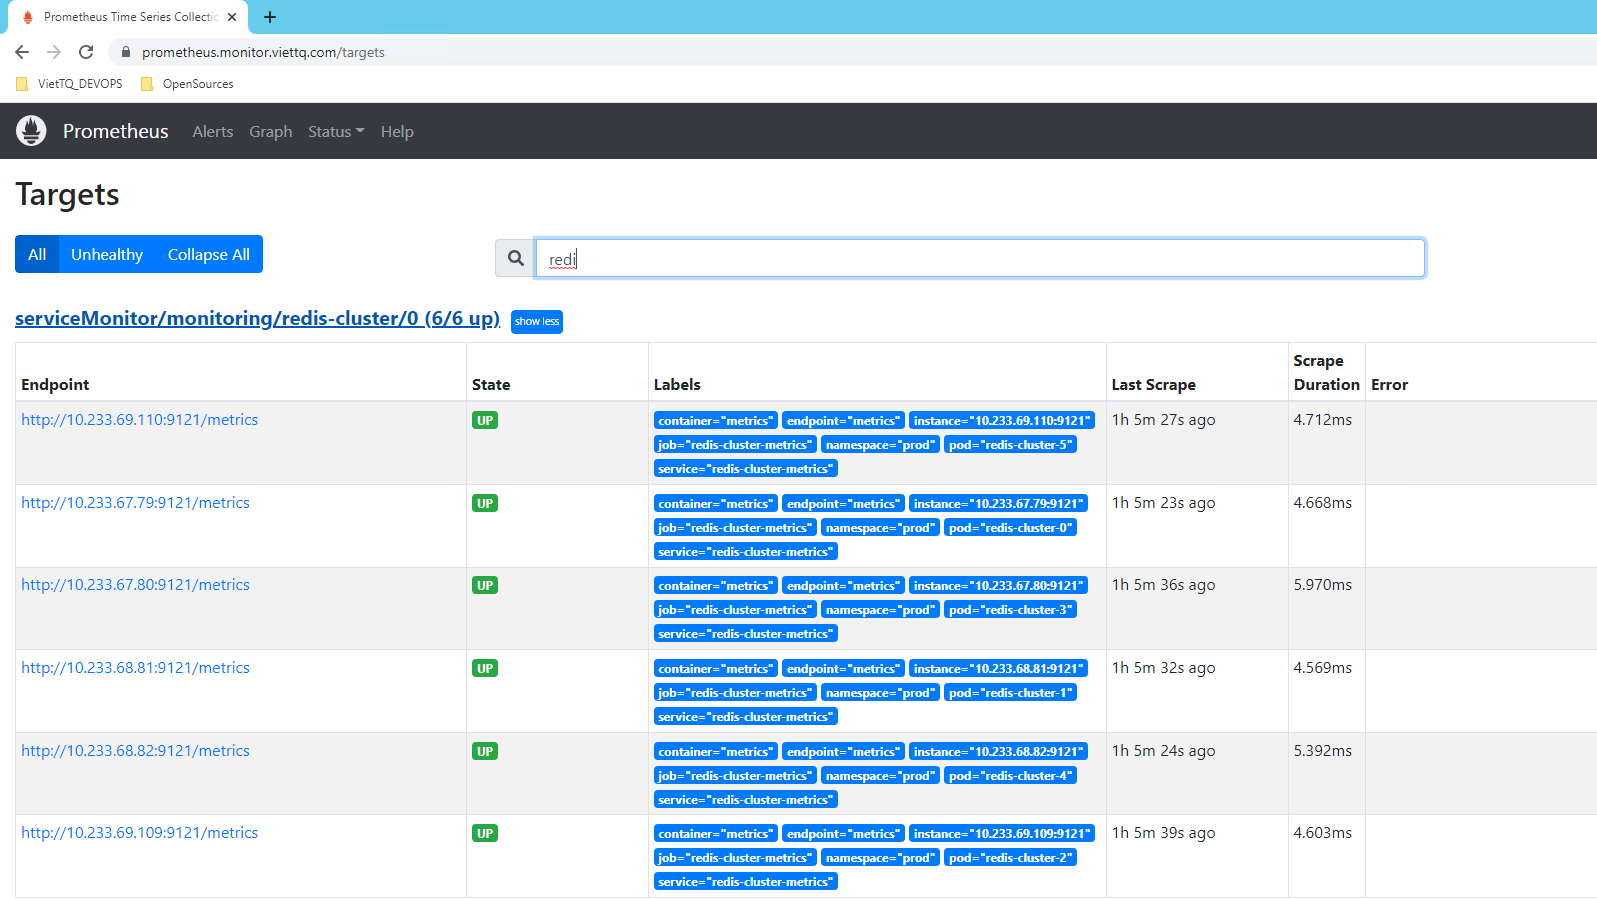1597x899 pixels.
Task: Click the 5.970ms scrape duration value
Action: coord(1322,585)
